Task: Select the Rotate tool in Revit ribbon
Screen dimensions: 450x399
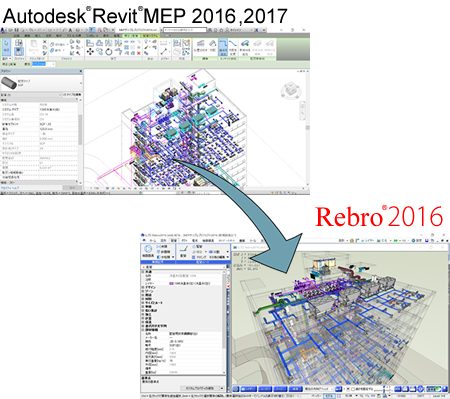Action: pos(109,52)
